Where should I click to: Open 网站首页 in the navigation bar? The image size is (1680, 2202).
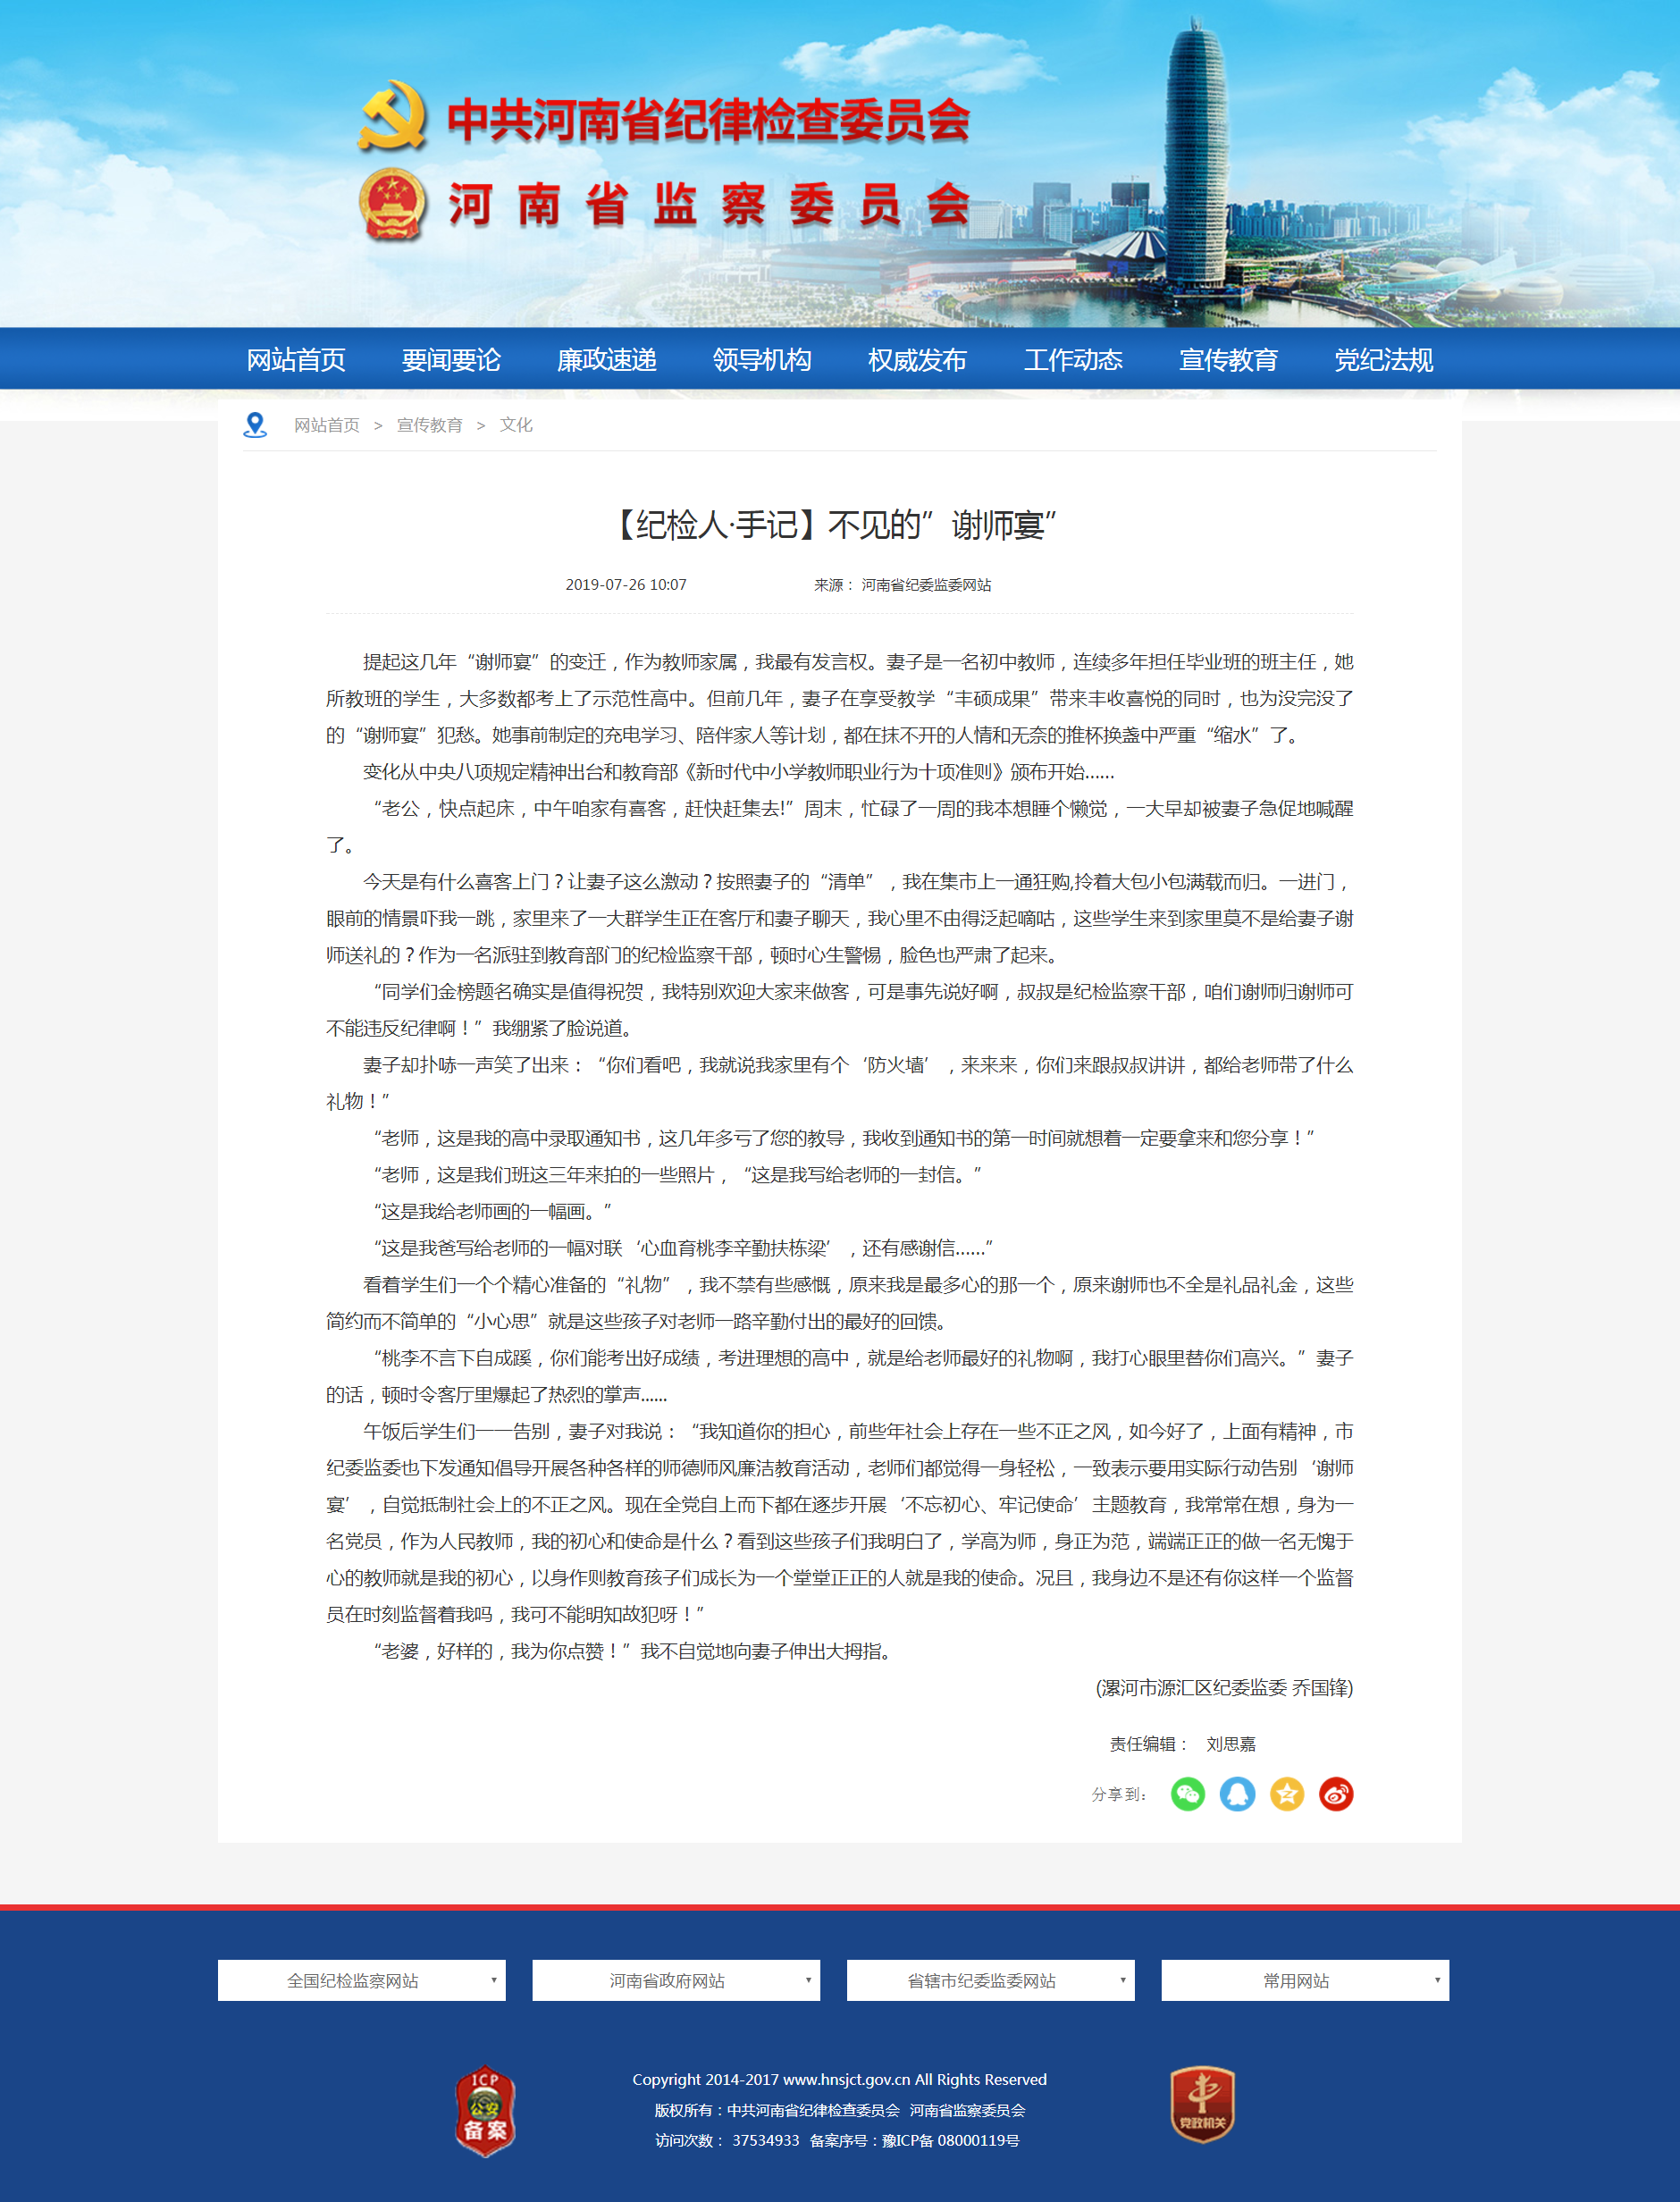point(296,360)
